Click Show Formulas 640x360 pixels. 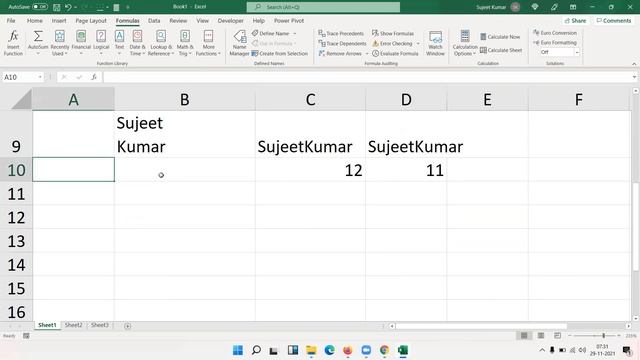pyautogui.click(x=393, y=33)
